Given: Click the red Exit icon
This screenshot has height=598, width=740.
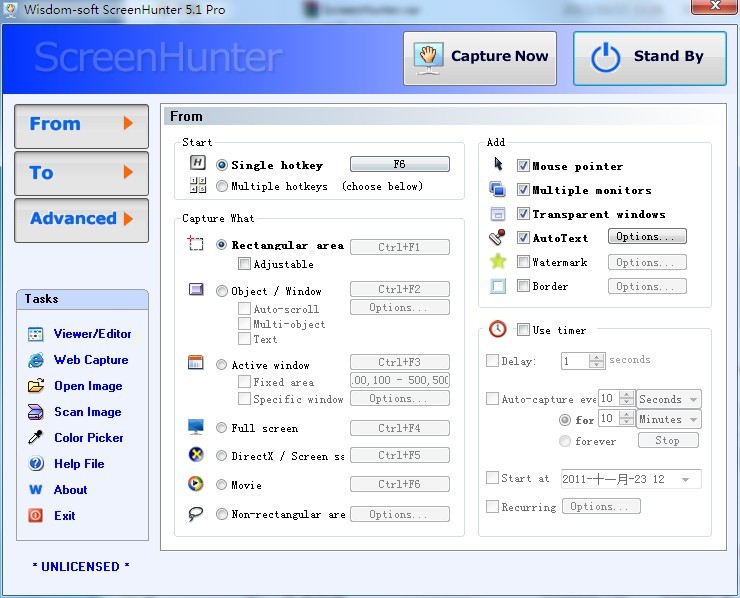Looking at the screenshot, I should [x=36, y=516].
